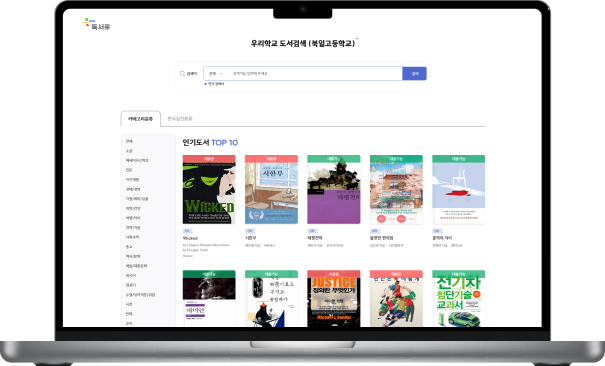605x366 pixels.
Task: Click the 독서로 logo in the header
Action: click(96, 24)
